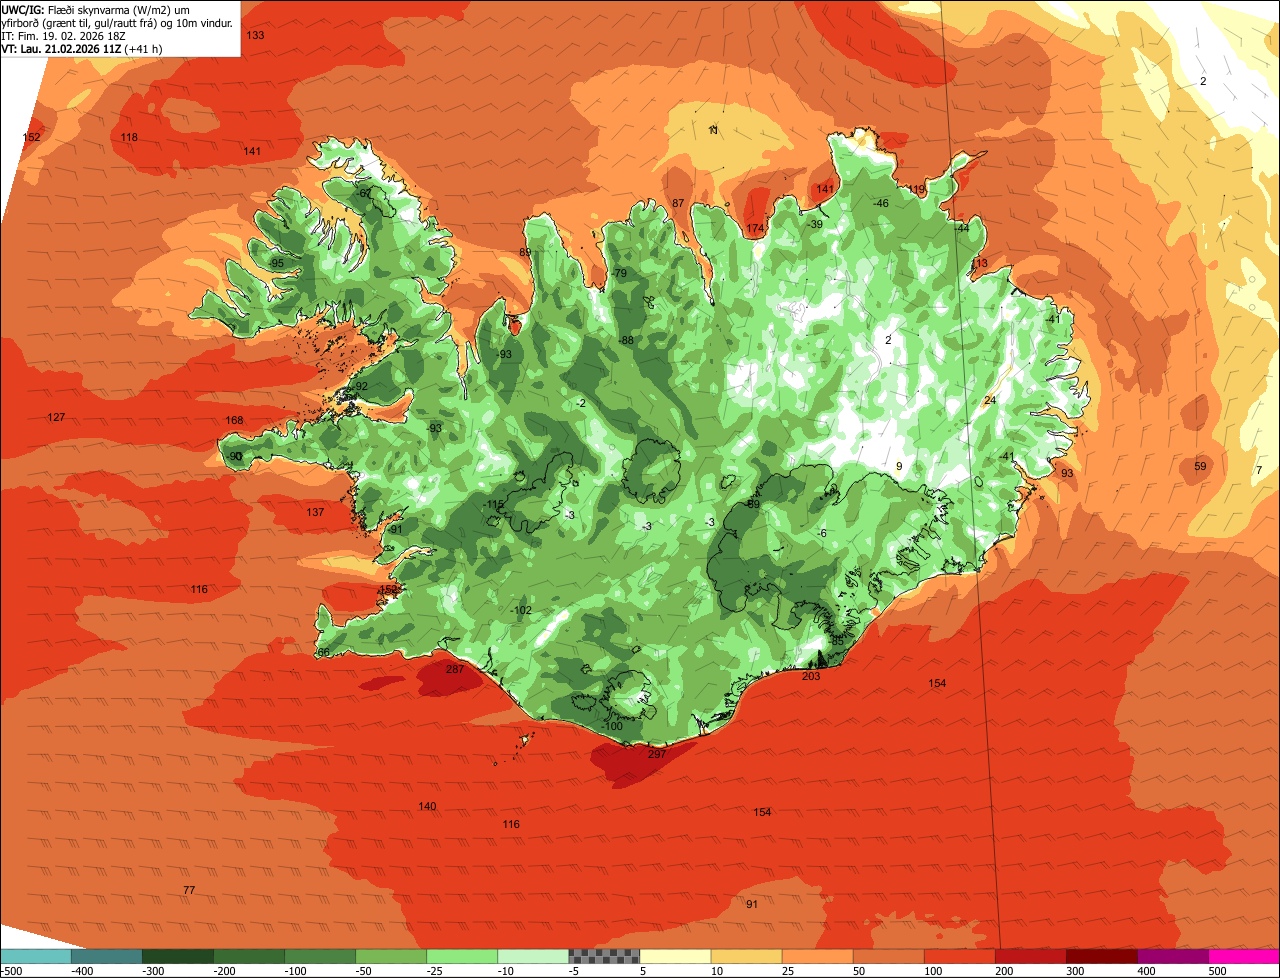Image resolution: width=1280 pixels, height=978 pixels.
Task: Click the map value 203
Action: 811,676
